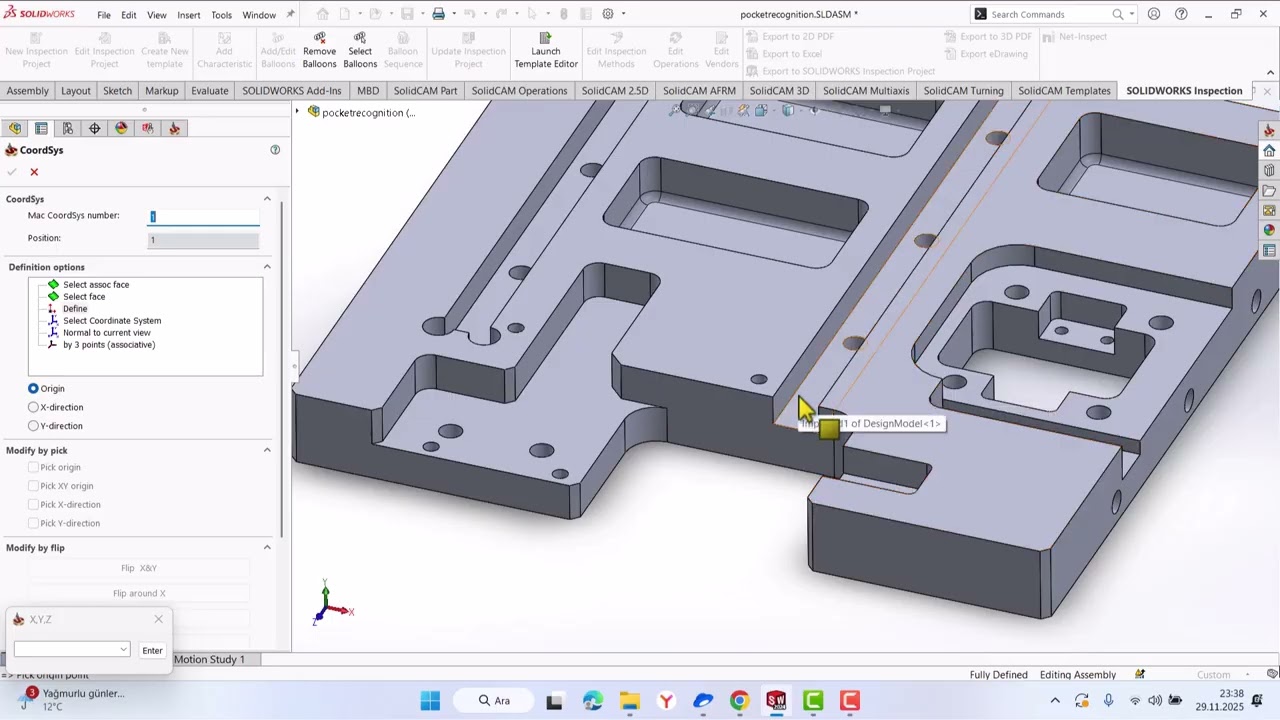Image resolution: width=1280 pixels, height=720 pixels.
Task: Open the File menu
Action: point(104,15)
